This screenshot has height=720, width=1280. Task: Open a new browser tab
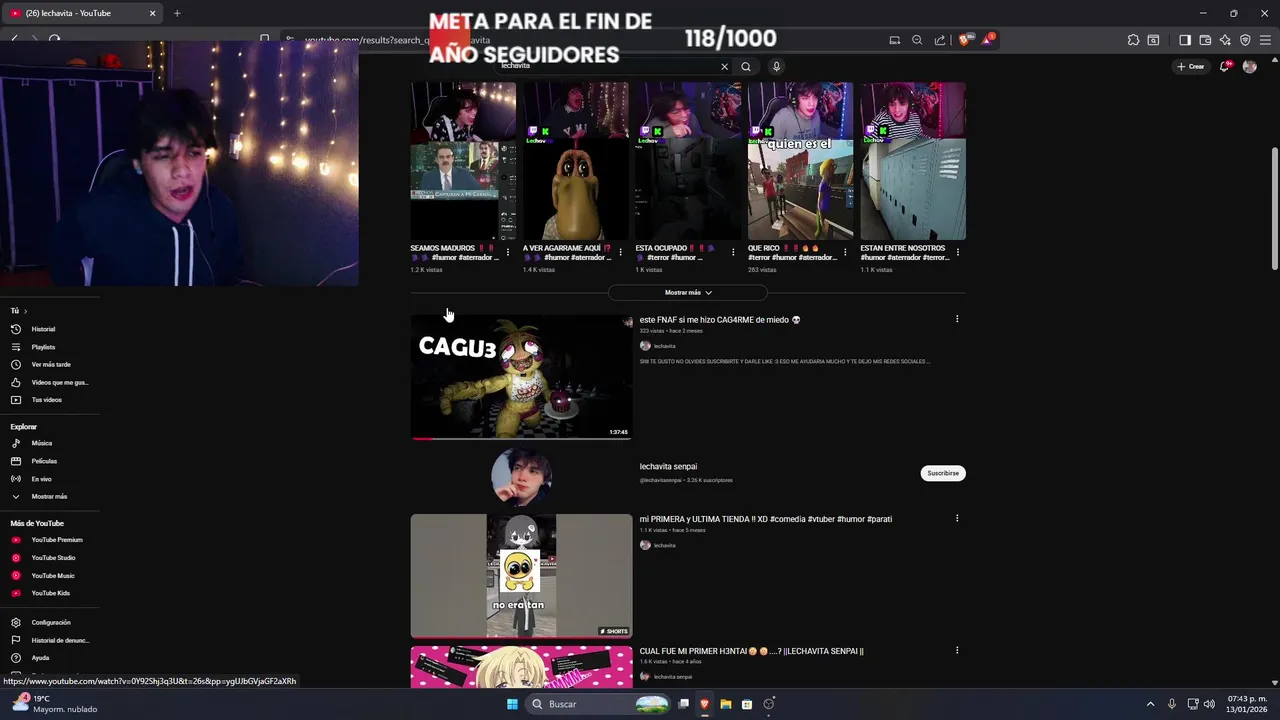coord(177,13)
